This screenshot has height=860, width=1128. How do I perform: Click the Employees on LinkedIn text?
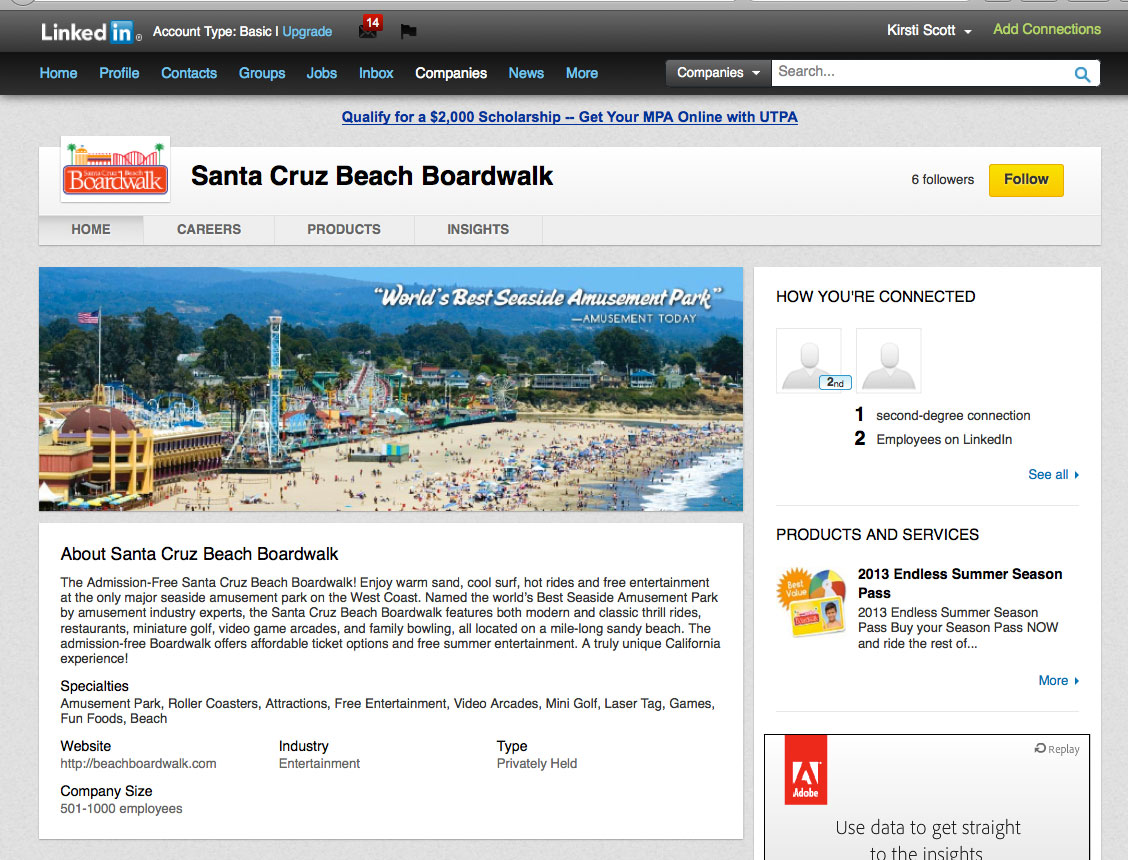pyautogui.click(x=944, y=439)
